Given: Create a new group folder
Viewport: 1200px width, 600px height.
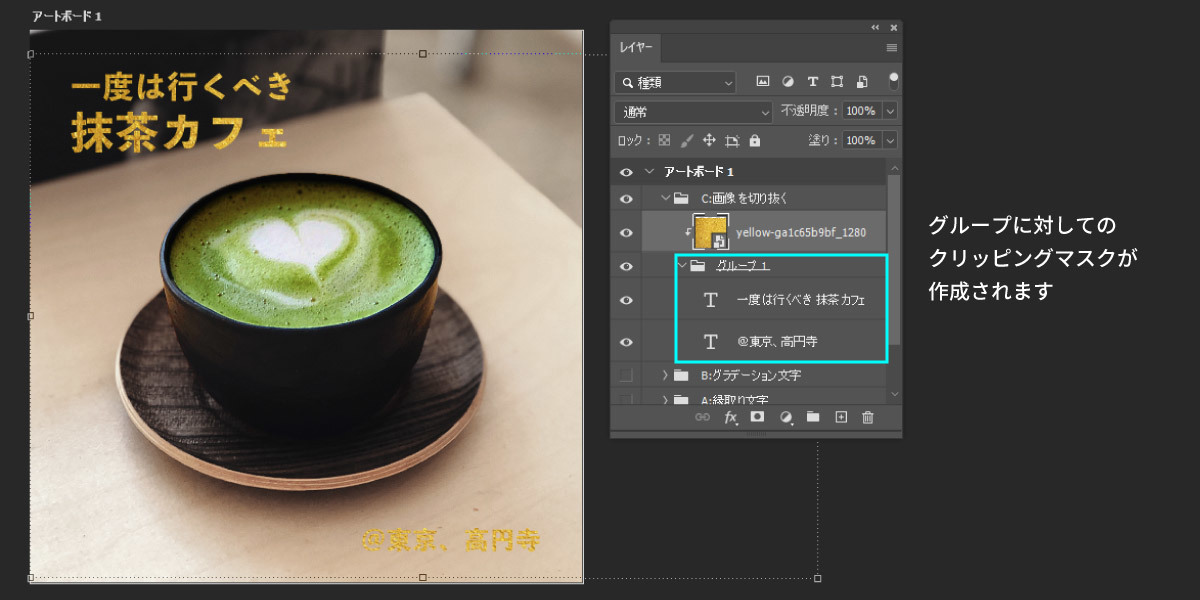Looking at the screenshot, I should click(813, 417).
